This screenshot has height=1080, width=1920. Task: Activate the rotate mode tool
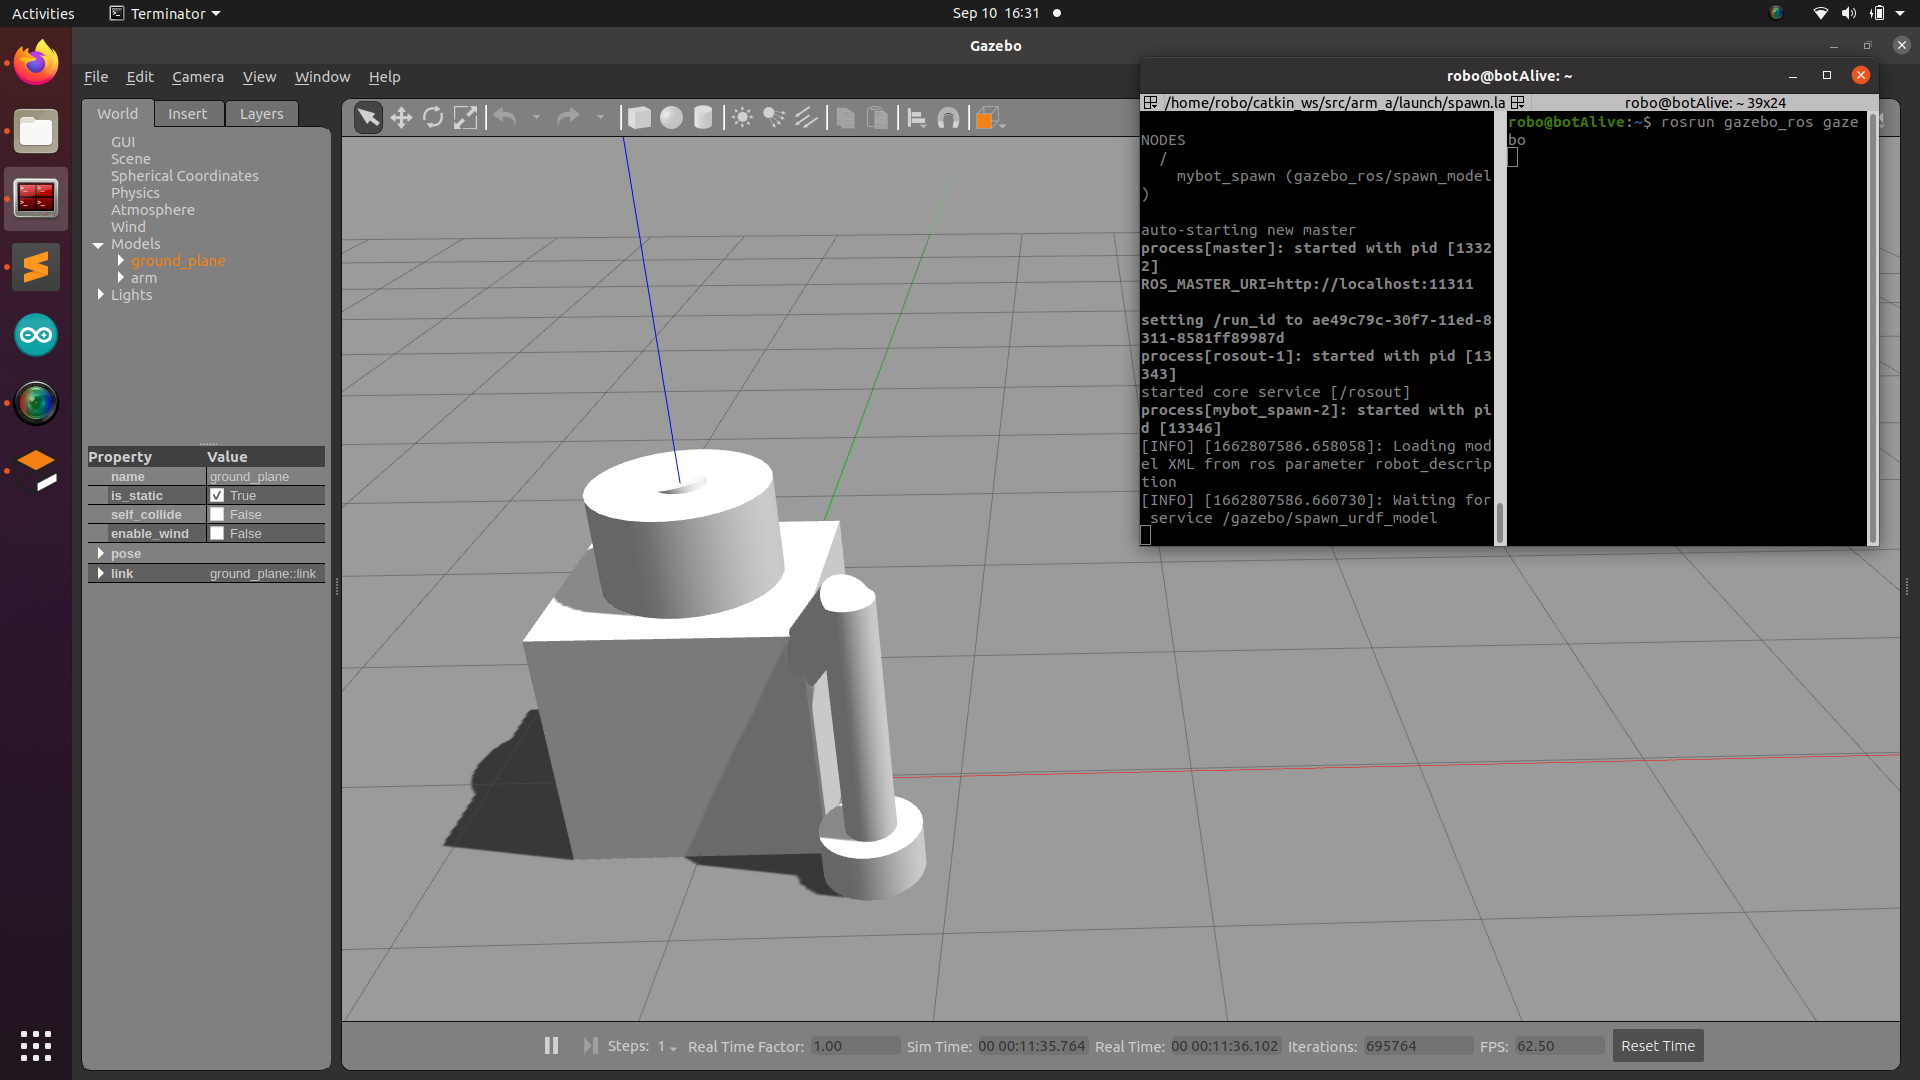[x=433, y=118]
